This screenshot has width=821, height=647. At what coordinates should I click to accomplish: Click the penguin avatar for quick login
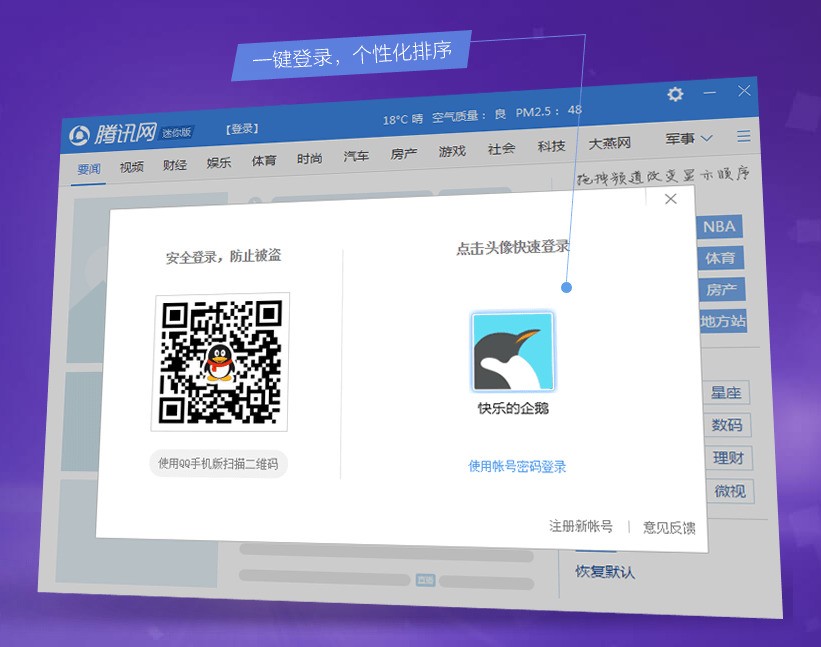point(513,352)
